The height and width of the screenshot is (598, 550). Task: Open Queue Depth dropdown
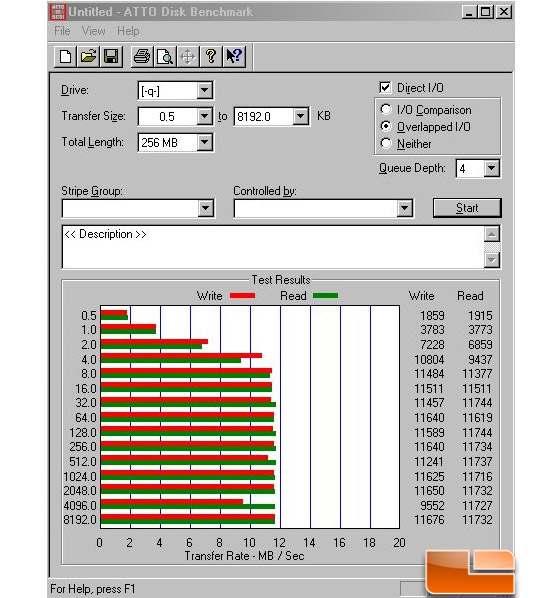[x=492, y=168]
